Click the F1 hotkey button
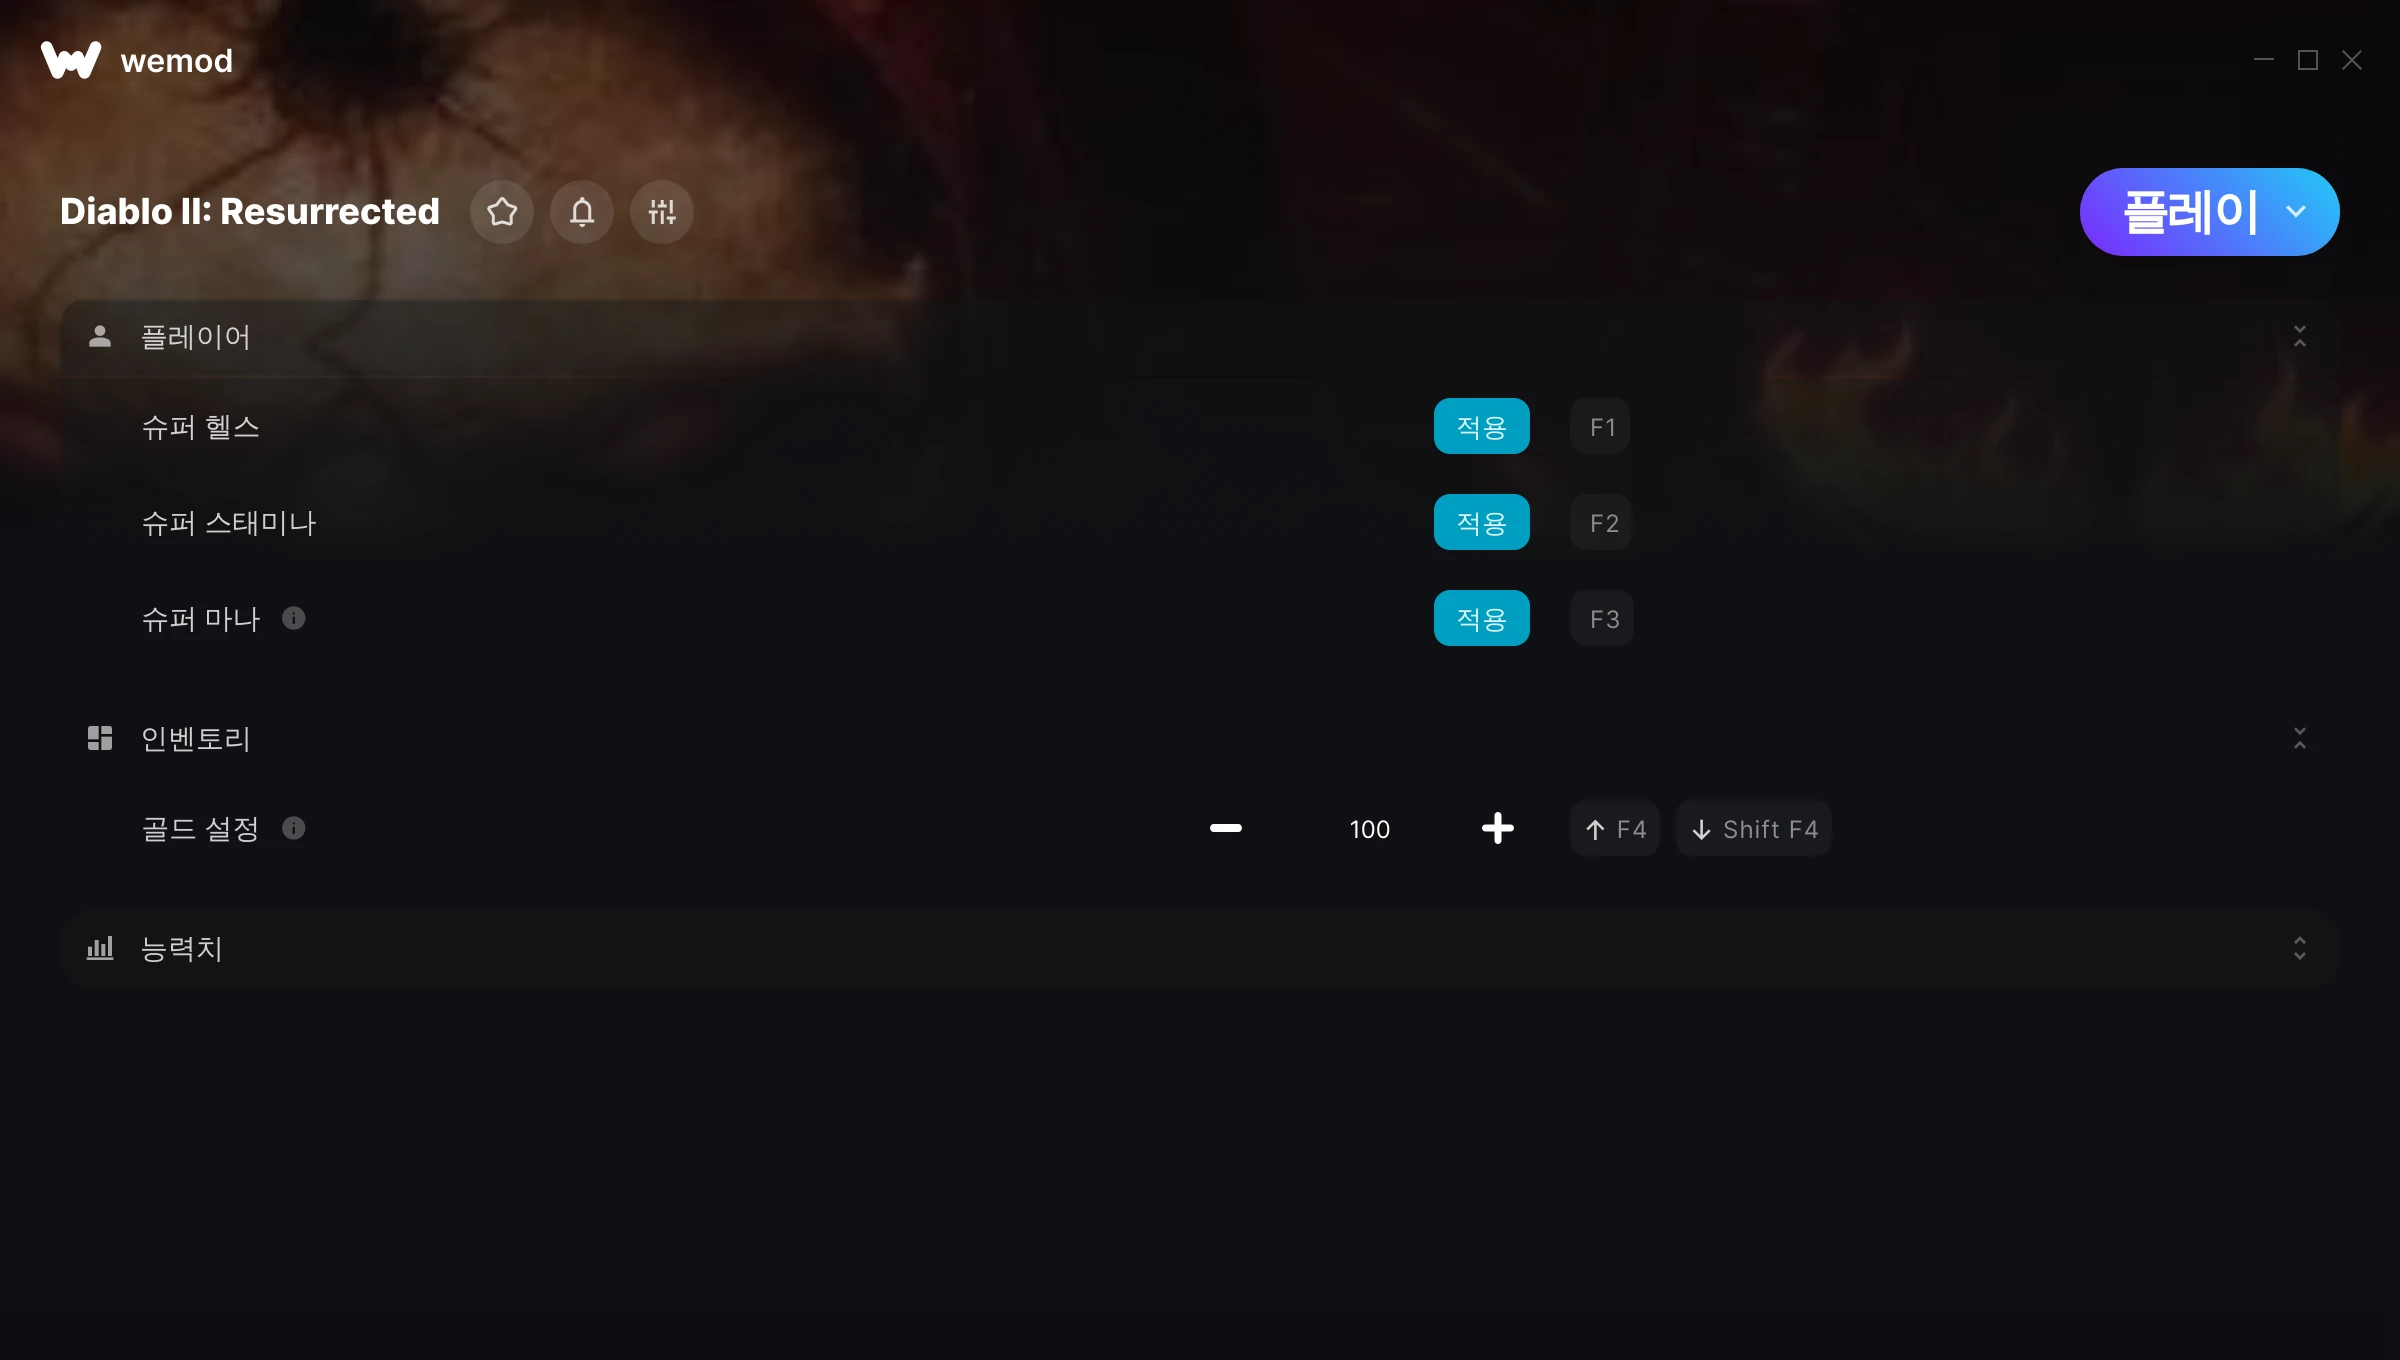Image resolution: width=2400 pixels, height=1360 pixels. click(1601, 426)
